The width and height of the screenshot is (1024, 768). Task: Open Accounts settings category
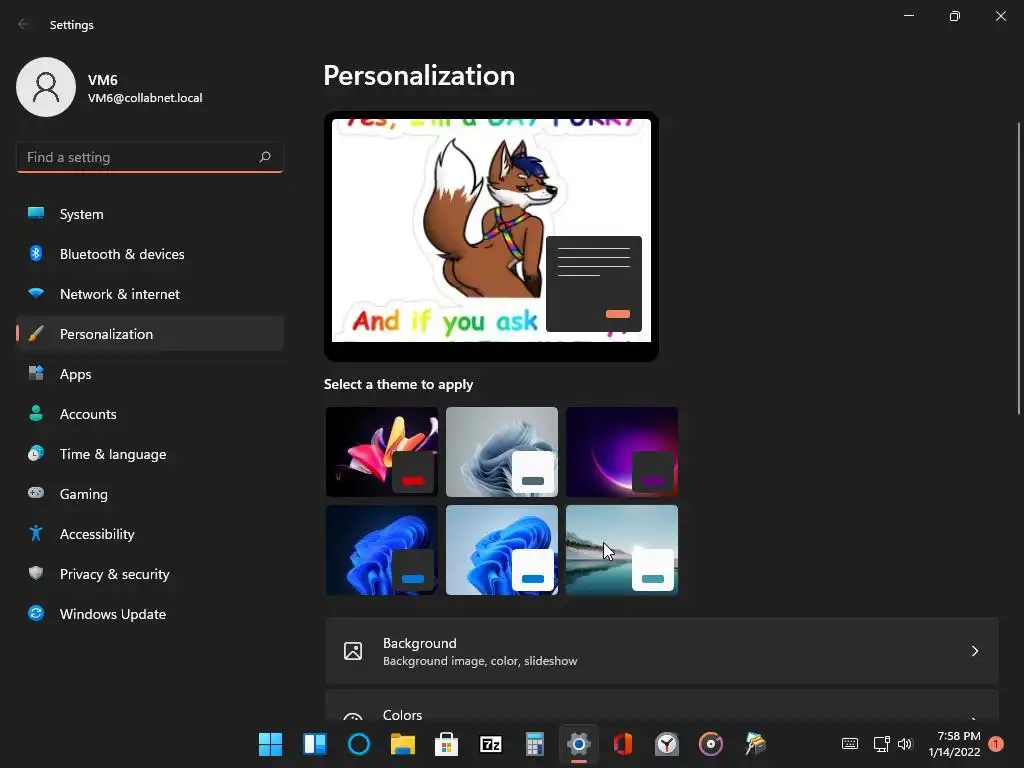tap(150, 413)
